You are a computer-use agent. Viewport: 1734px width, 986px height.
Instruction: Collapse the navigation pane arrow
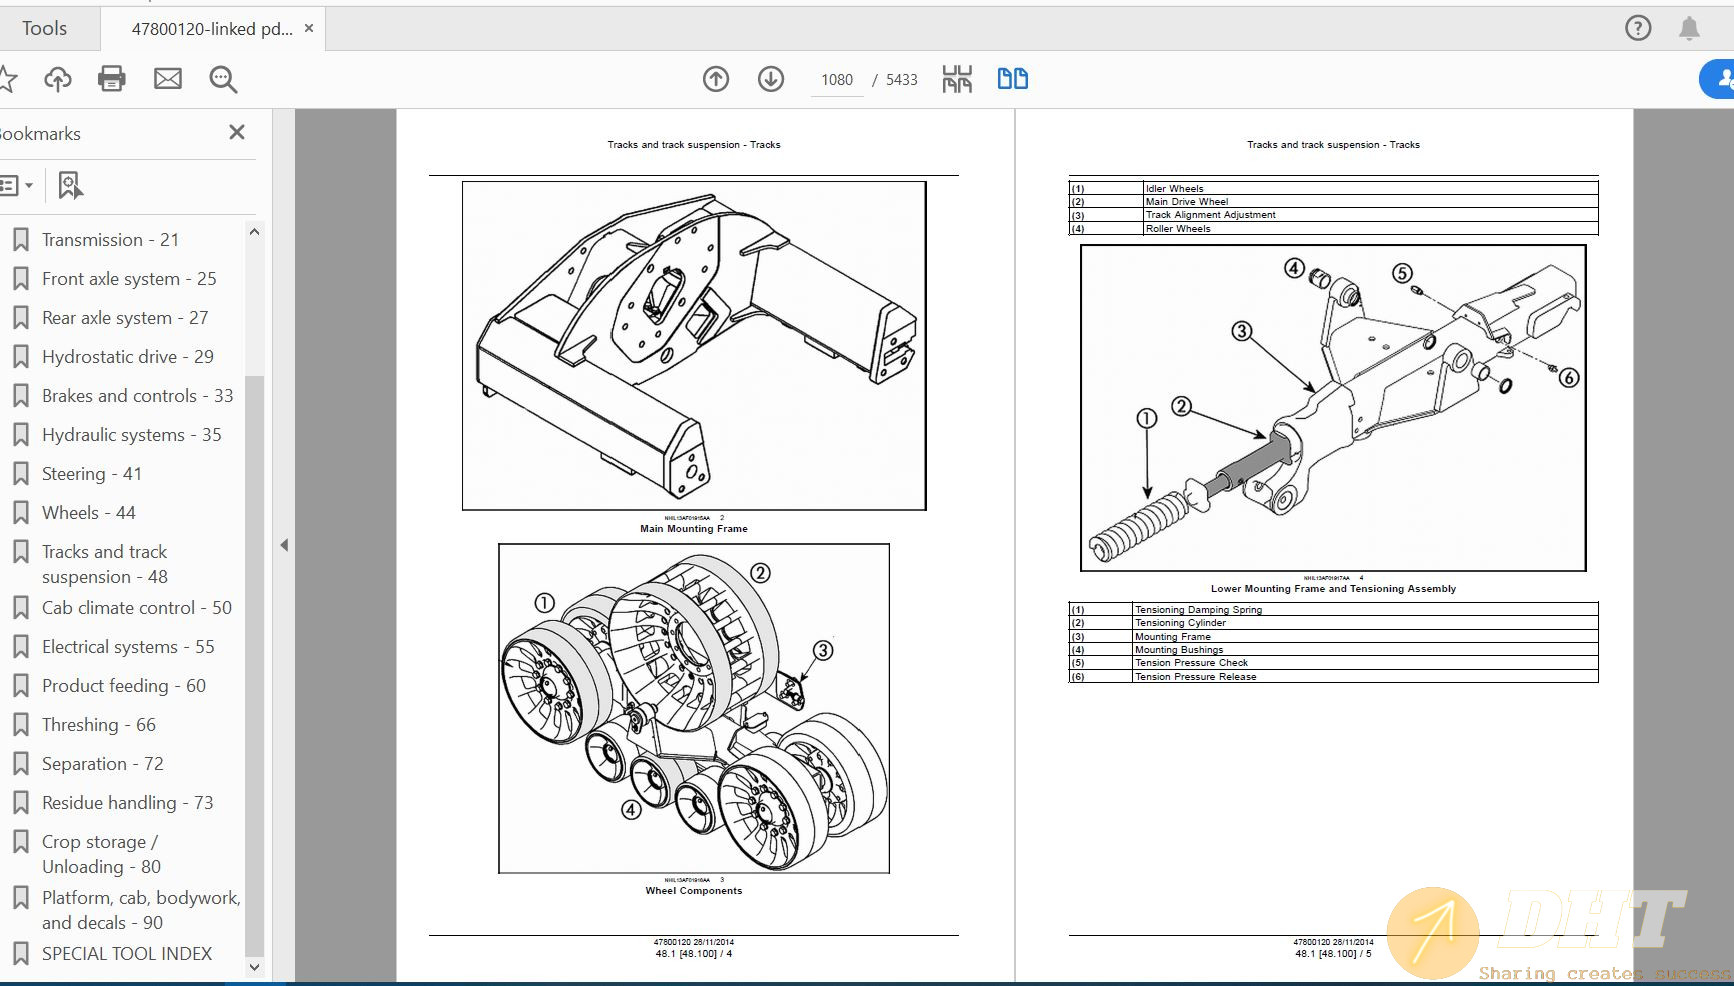pos(284,545)
